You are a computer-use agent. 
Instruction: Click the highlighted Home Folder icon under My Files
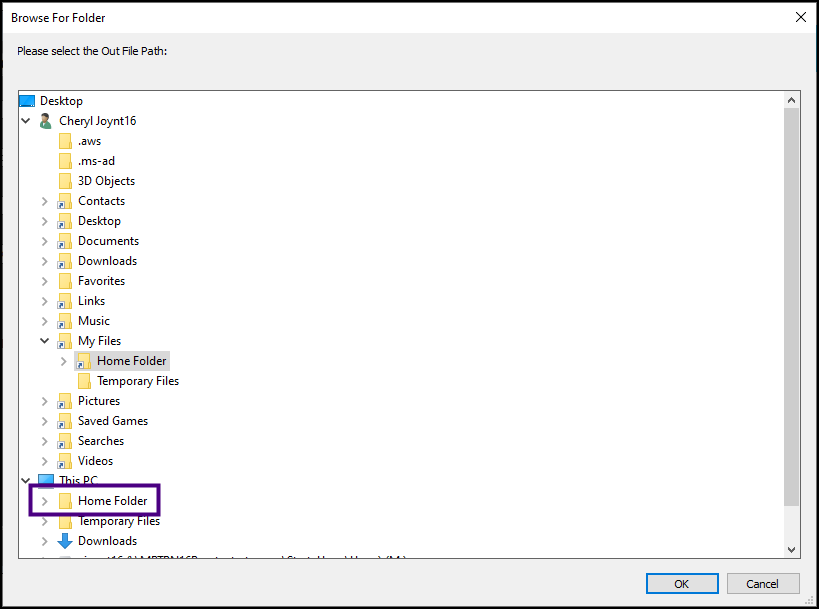click(x=83, y=361)
